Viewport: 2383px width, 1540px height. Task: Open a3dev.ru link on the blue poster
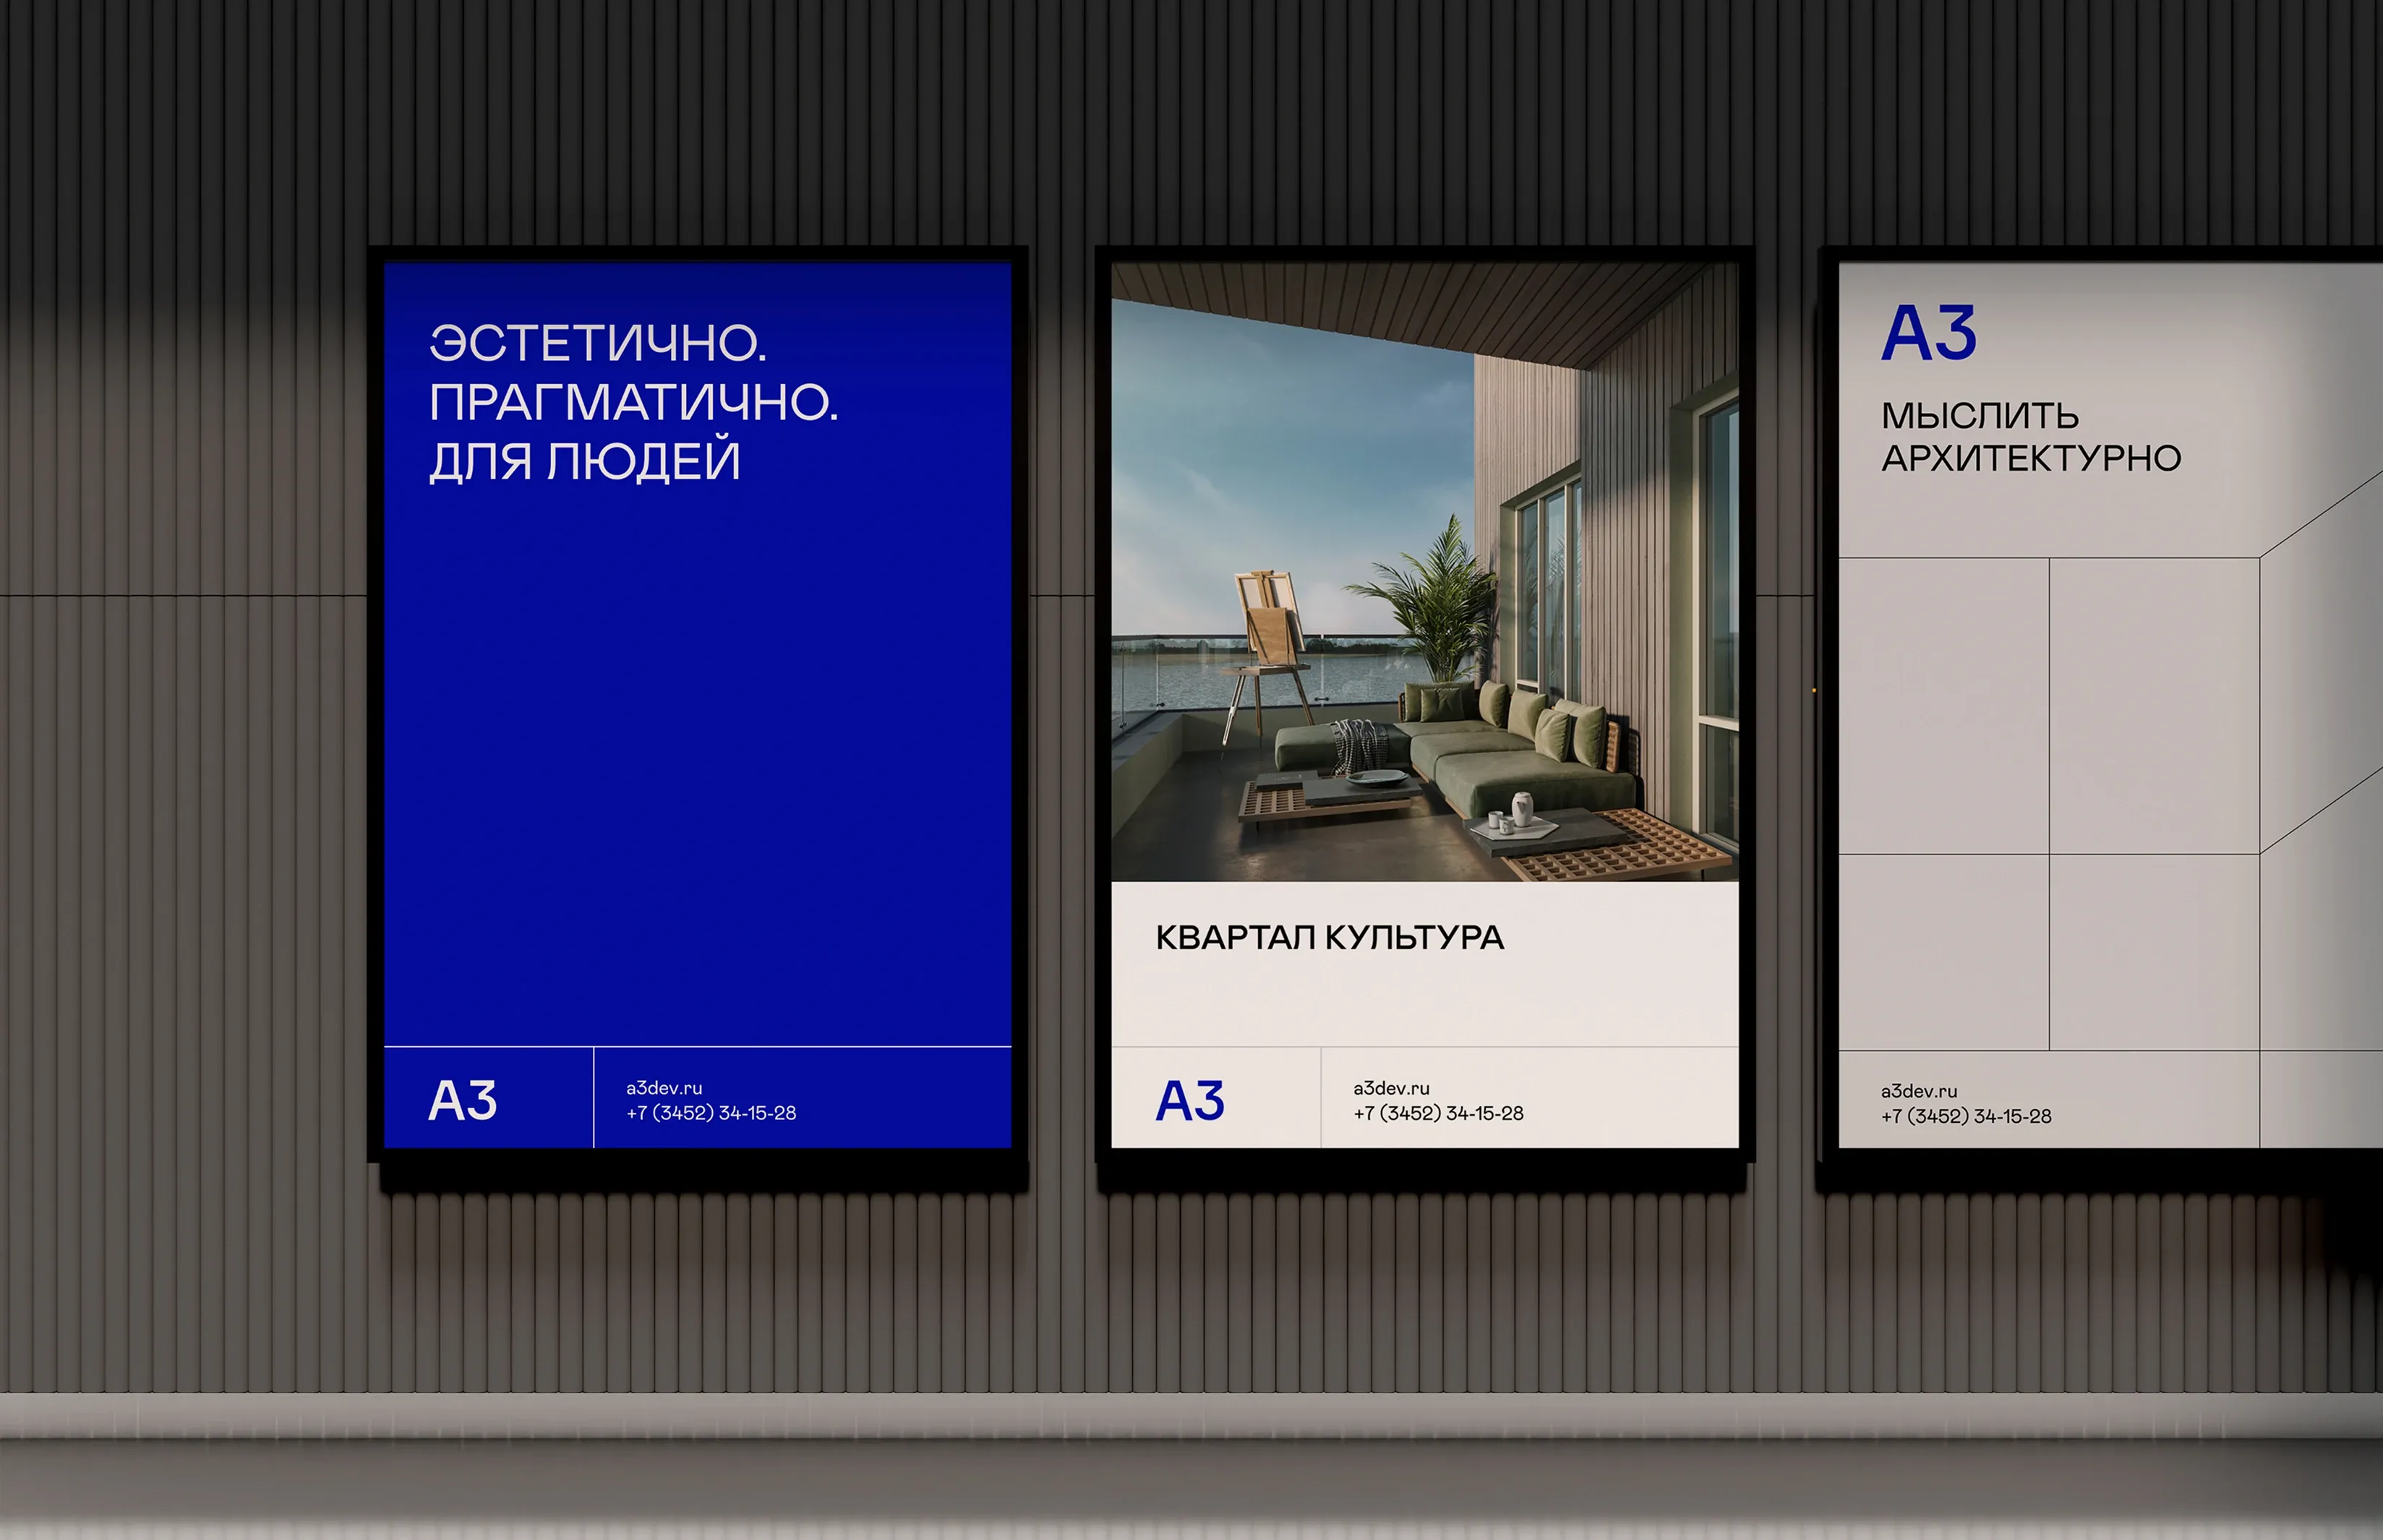(x=664, y=1088)
